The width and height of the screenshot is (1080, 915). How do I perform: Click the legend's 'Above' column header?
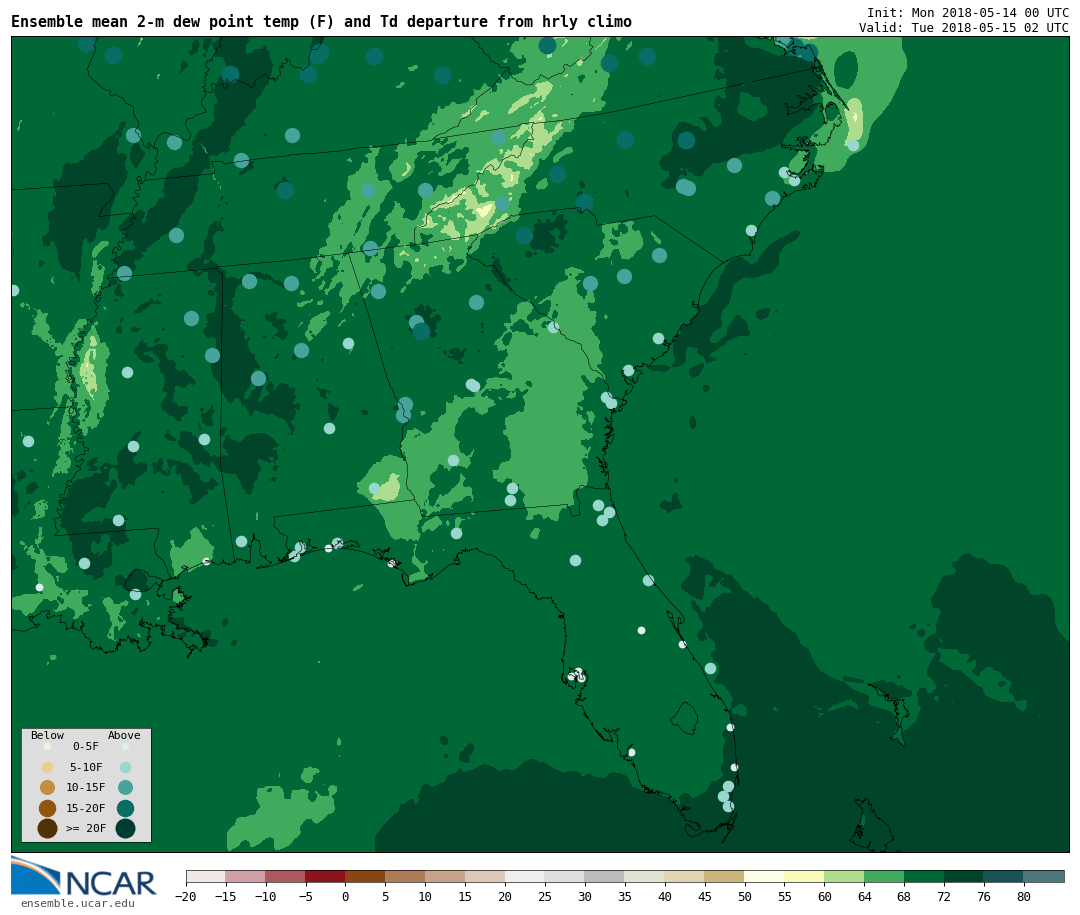[124, 735]
